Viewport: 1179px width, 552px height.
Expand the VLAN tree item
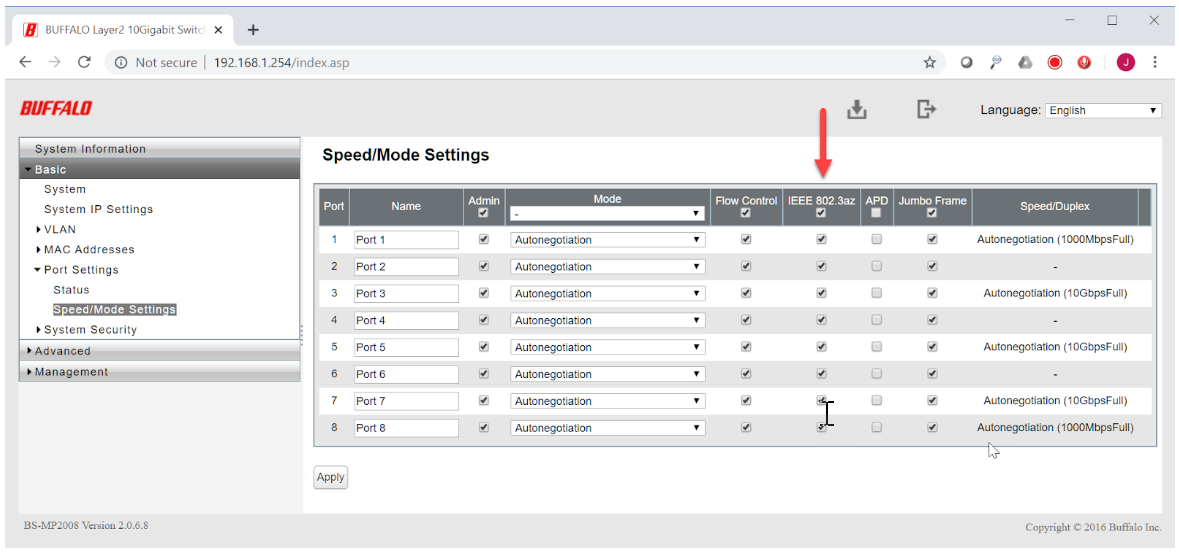coord(59,230)
